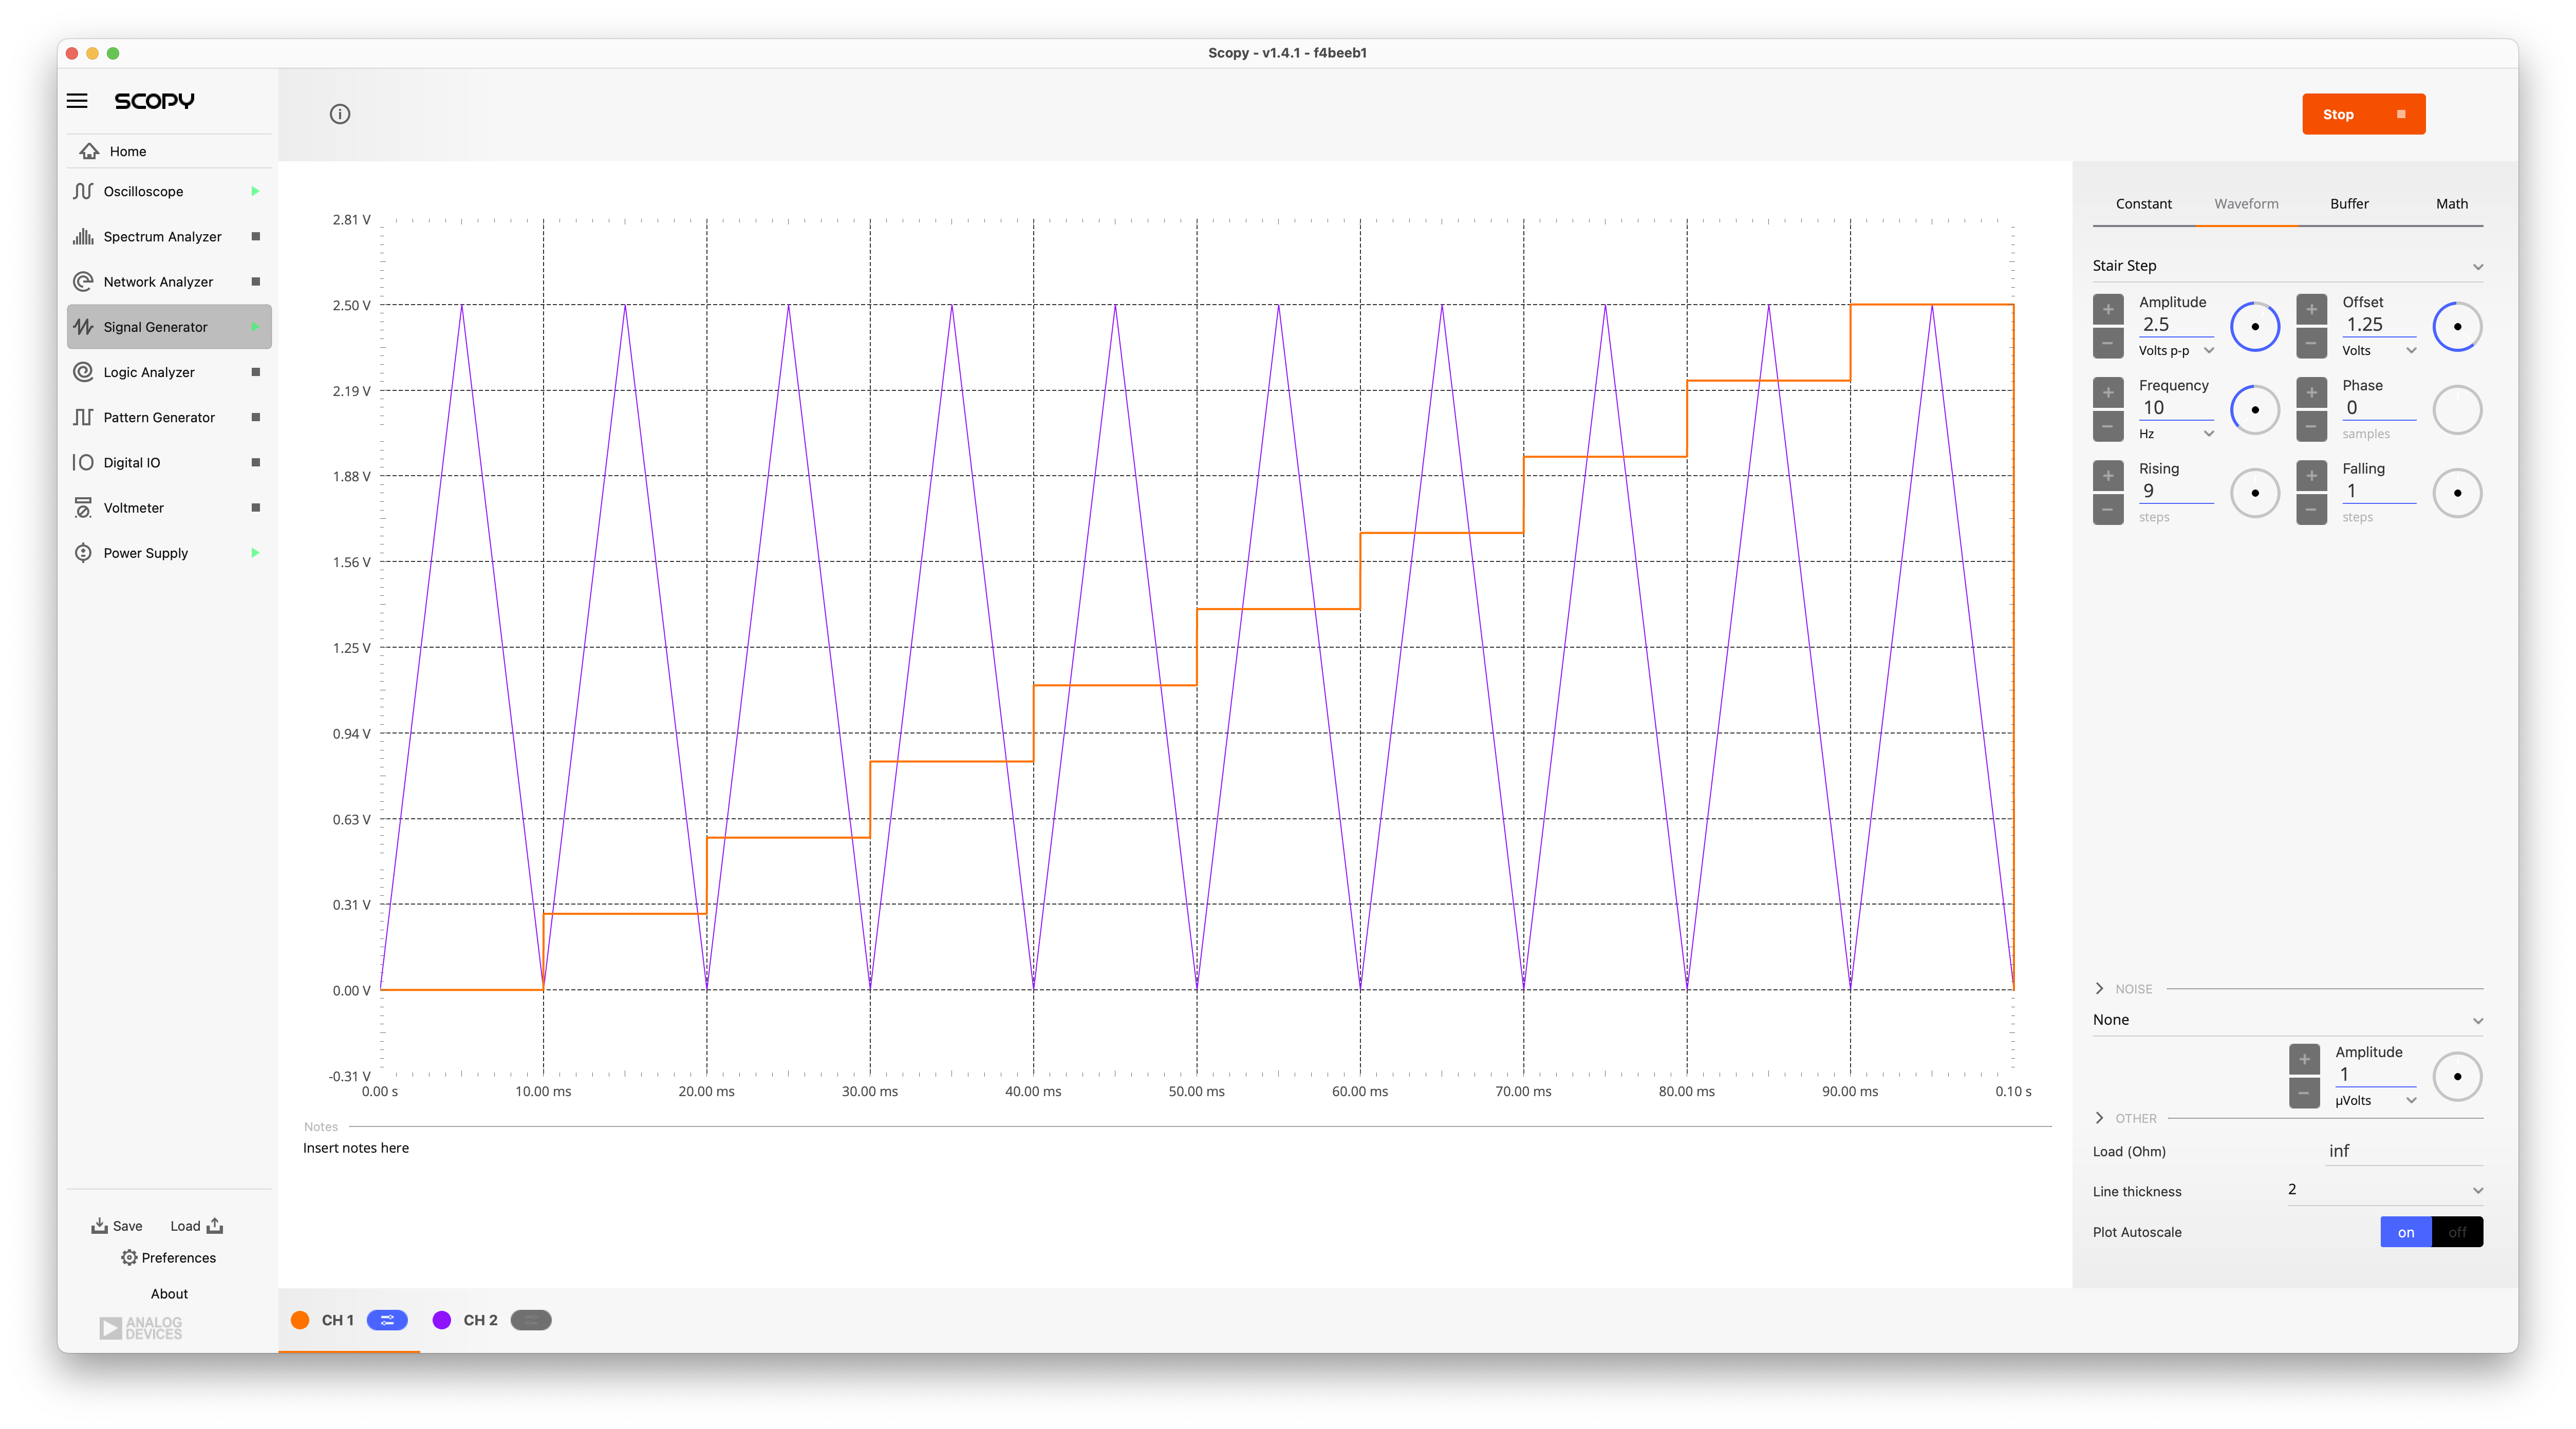Click the Load session icon
Viewport: 2576px width, 1429px height.
pos(215,1225)
